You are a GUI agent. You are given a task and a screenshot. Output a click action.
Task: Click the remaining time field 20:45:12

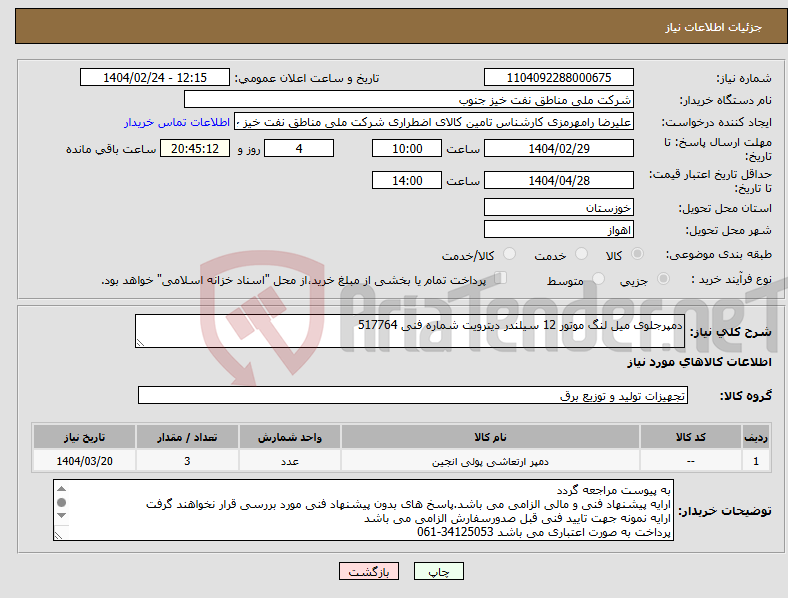(x=195, y=148)
